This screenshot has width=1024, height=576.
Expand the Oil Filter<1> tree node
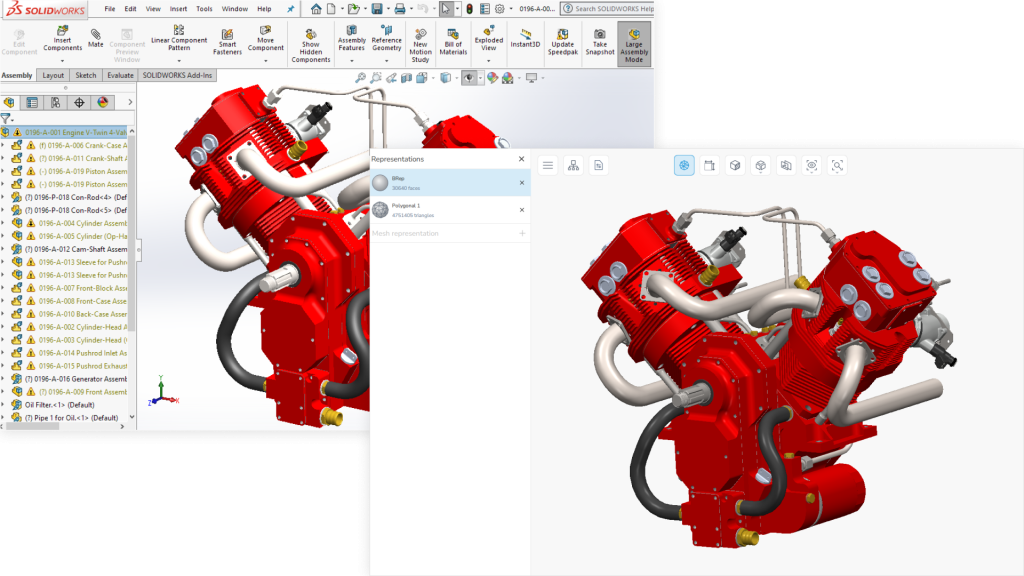(x=3, y=405)
